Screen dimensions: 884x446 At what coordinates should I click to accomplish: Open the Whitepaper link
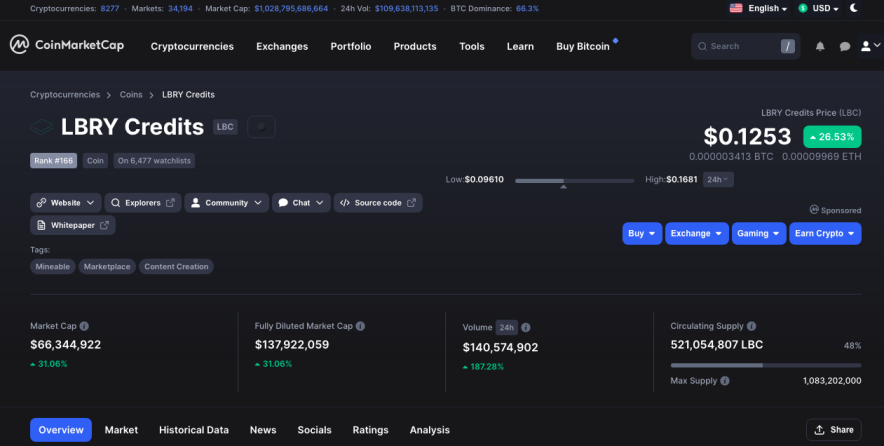pos(73,225)
